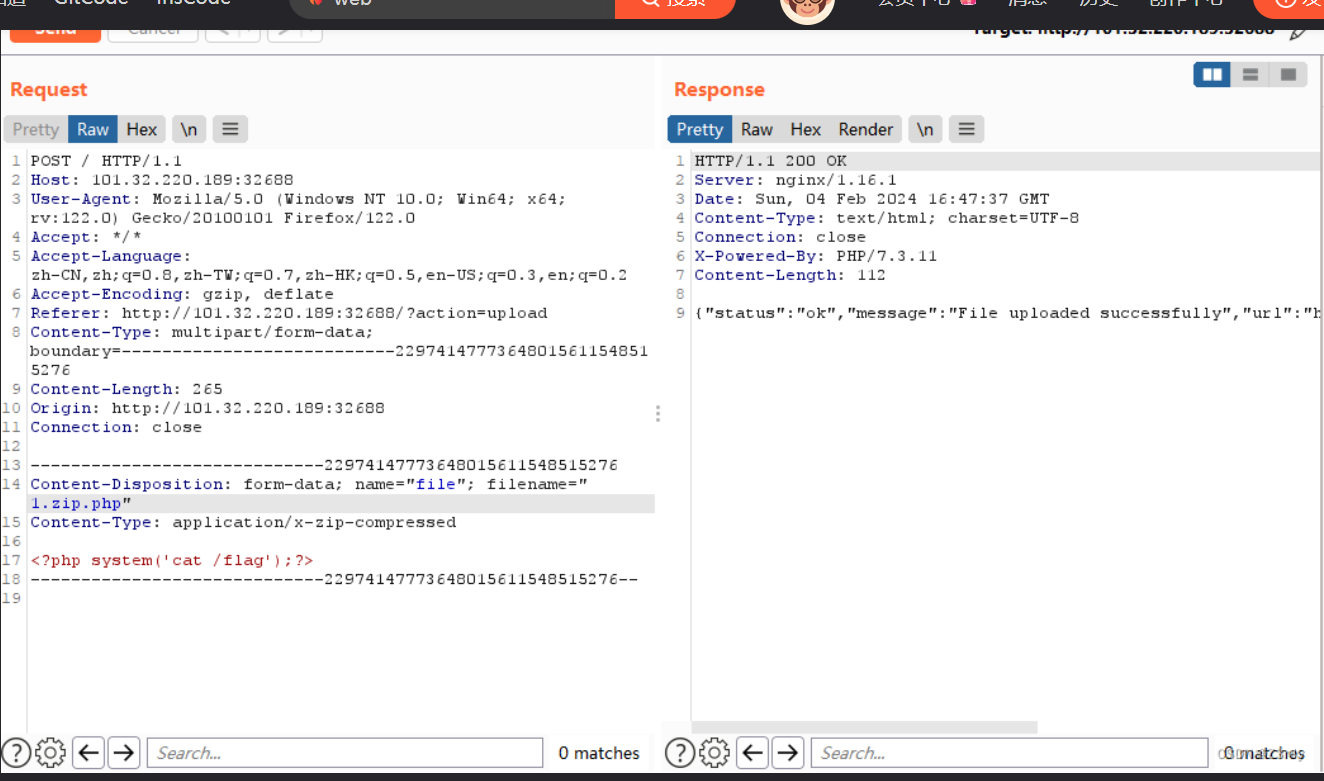Click the Request search input field

click(345, 753)
